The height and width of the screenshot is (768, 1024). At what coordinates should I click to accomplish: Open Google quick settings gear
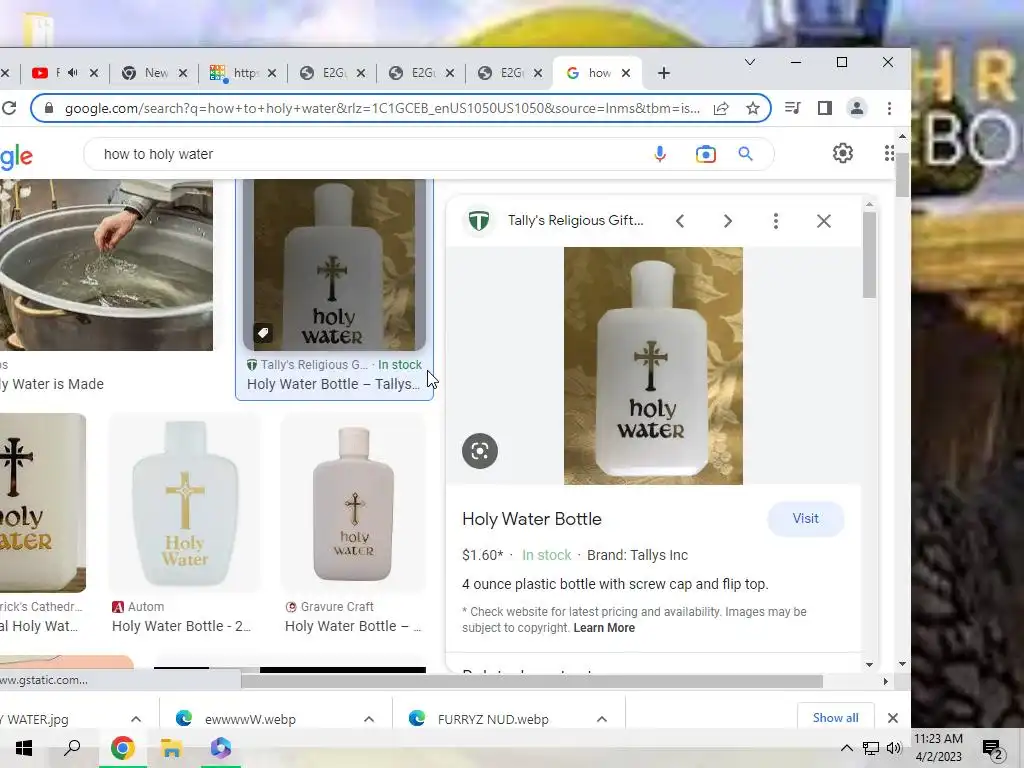click(x=842, y=153)
